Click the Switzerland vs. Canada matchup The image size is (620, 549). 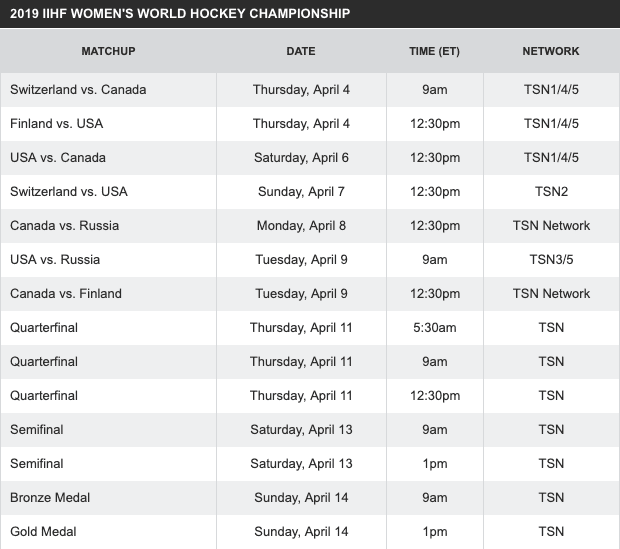[78, 89]
